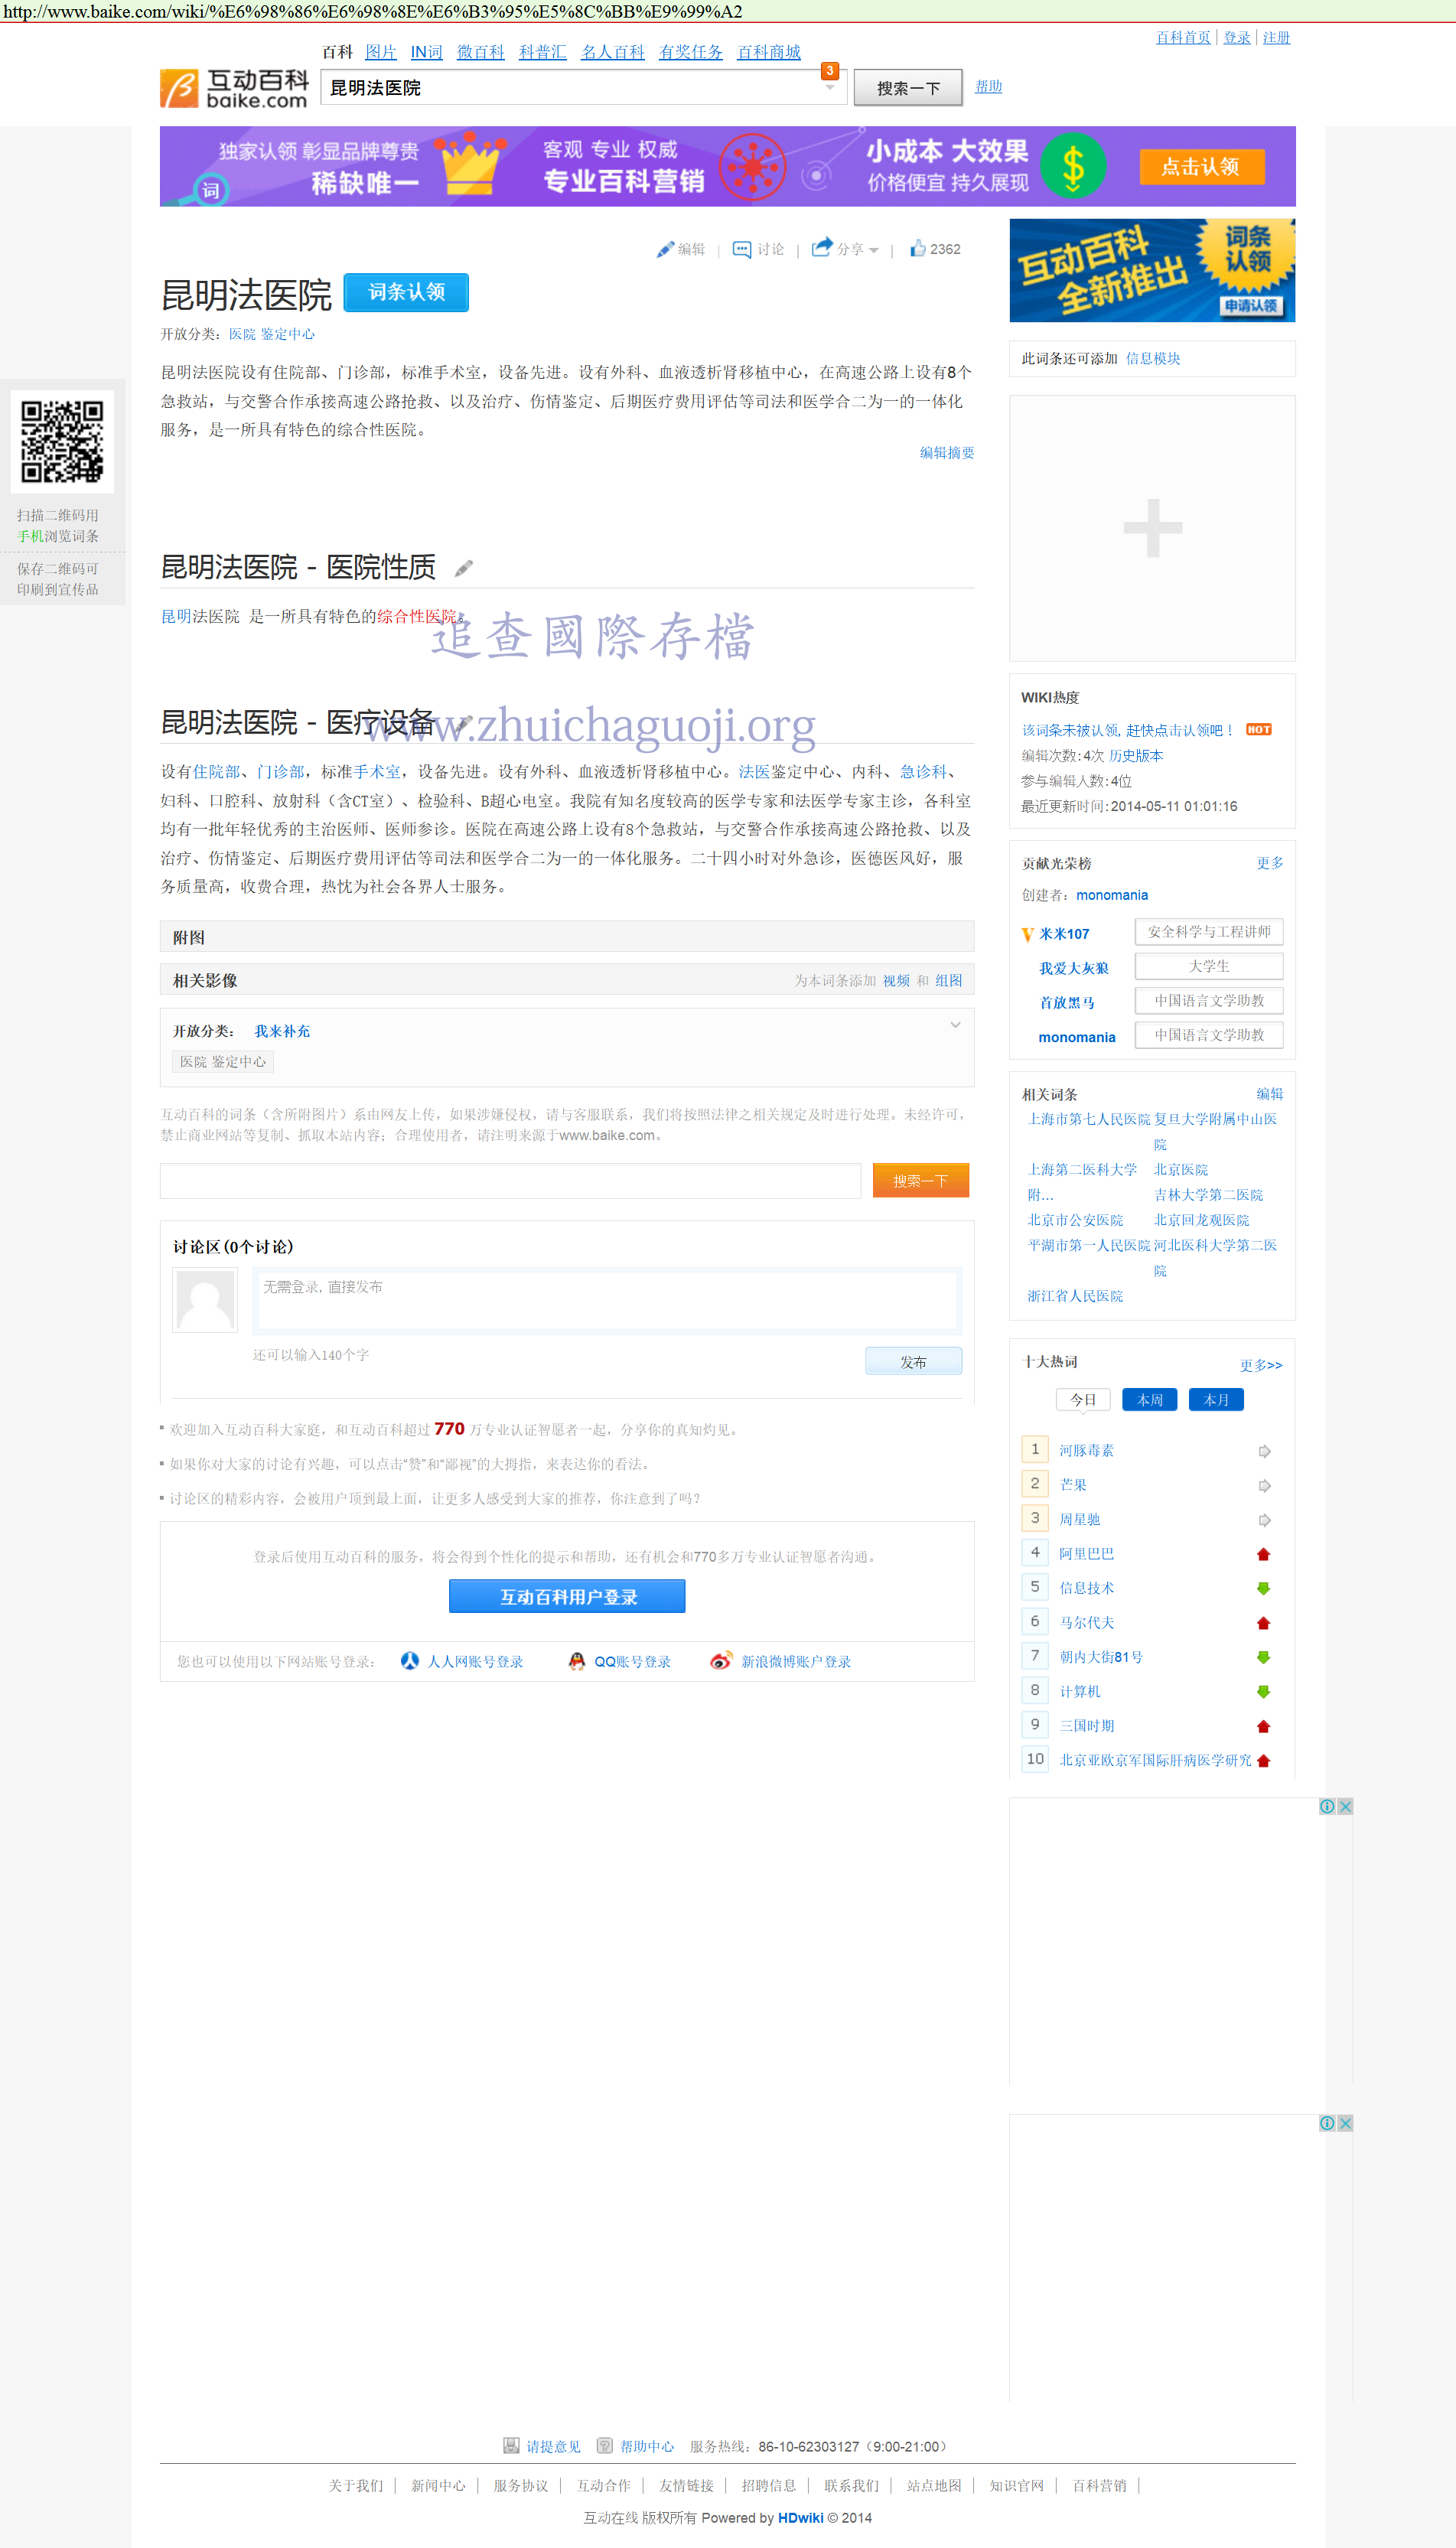
Task: Select the 本月 hot words tab
Action: click(1215, 1400)
